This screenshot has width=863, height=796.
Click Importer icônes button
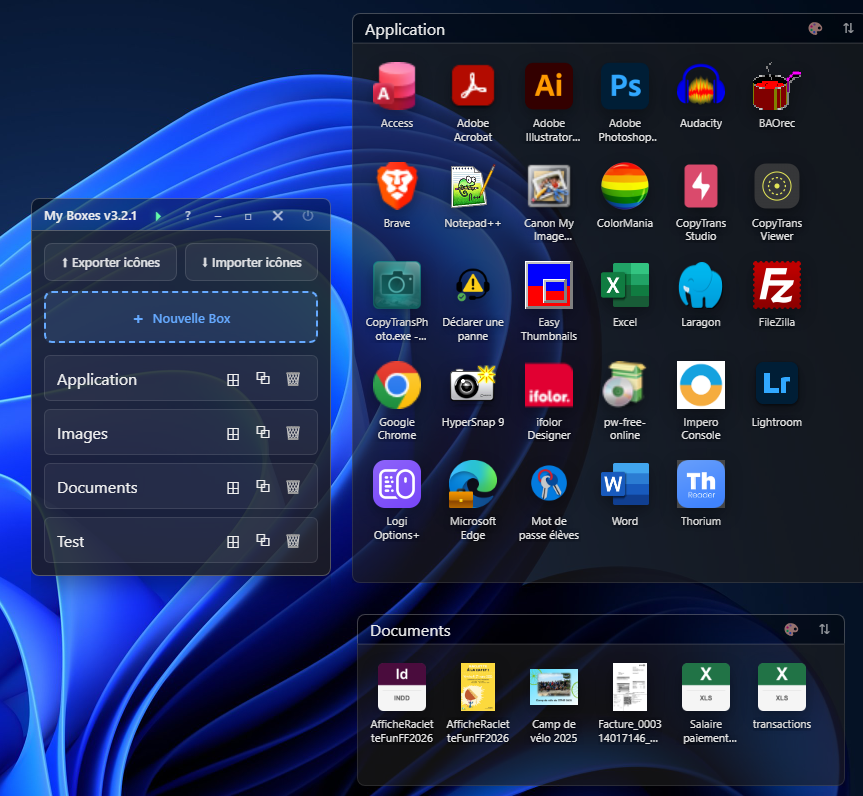252,263
